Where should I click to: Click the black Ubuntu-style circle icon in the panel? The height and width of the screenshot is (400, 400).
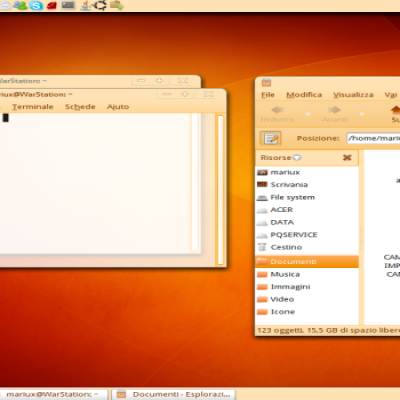click(x=100, y=5)
